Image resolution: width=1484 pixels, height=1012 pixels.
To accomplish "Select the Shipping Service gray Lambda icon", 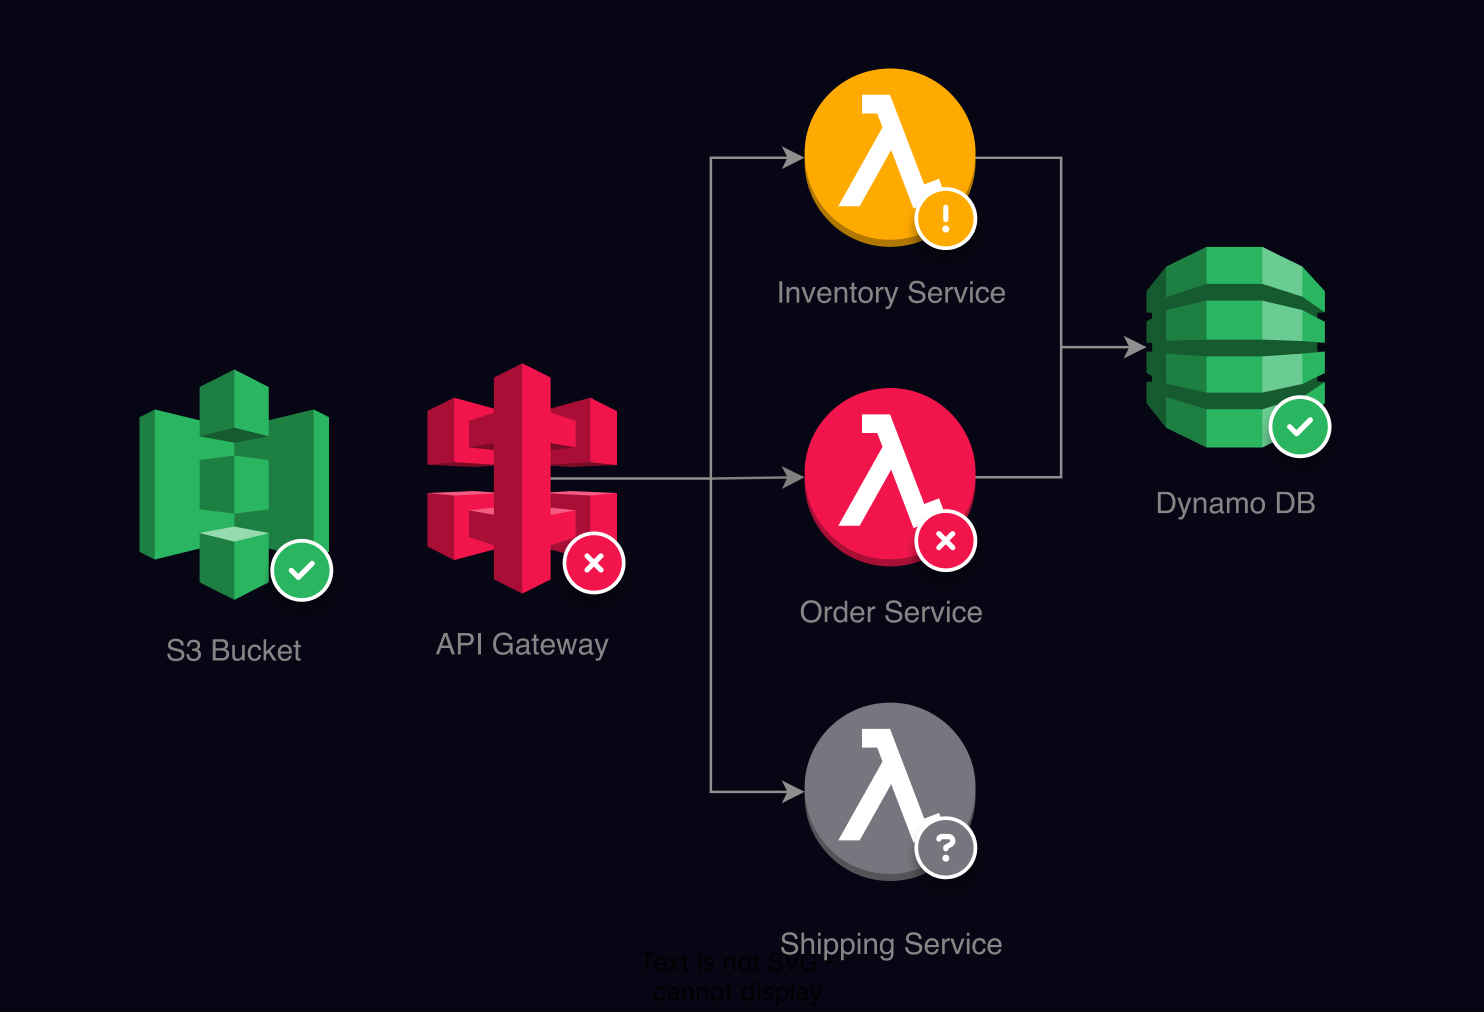I will [x=890, y=792].
